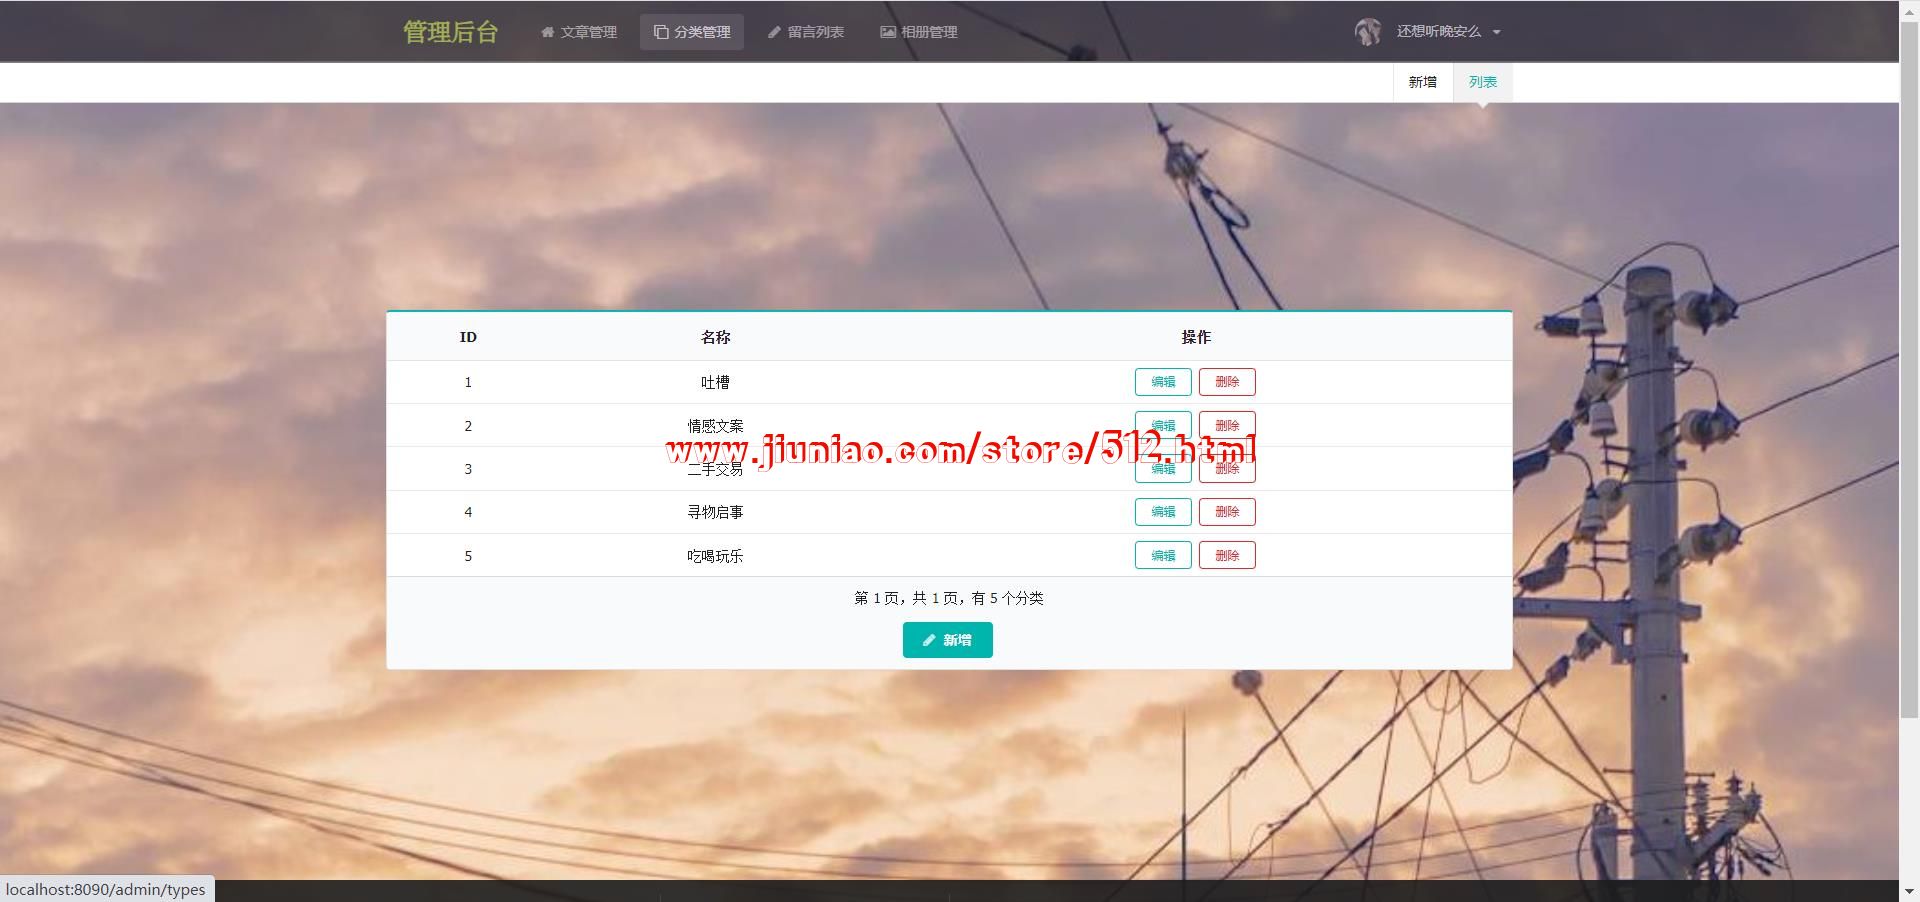Edit the 二手交易 category

[1163, 469]
